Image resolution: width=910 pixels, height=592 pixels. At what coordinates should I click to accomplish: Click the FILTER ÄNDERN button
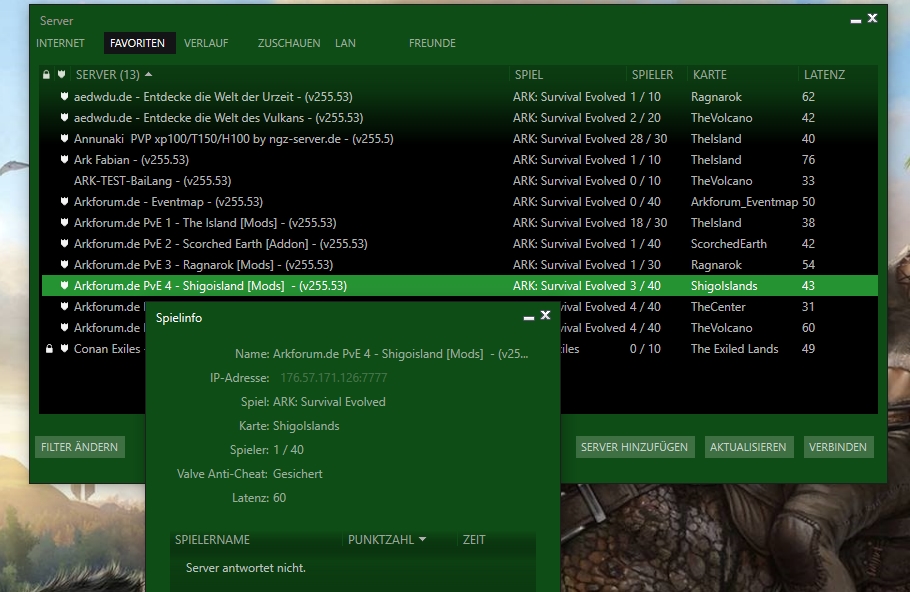pyautogui.click(x=80, y=447)
